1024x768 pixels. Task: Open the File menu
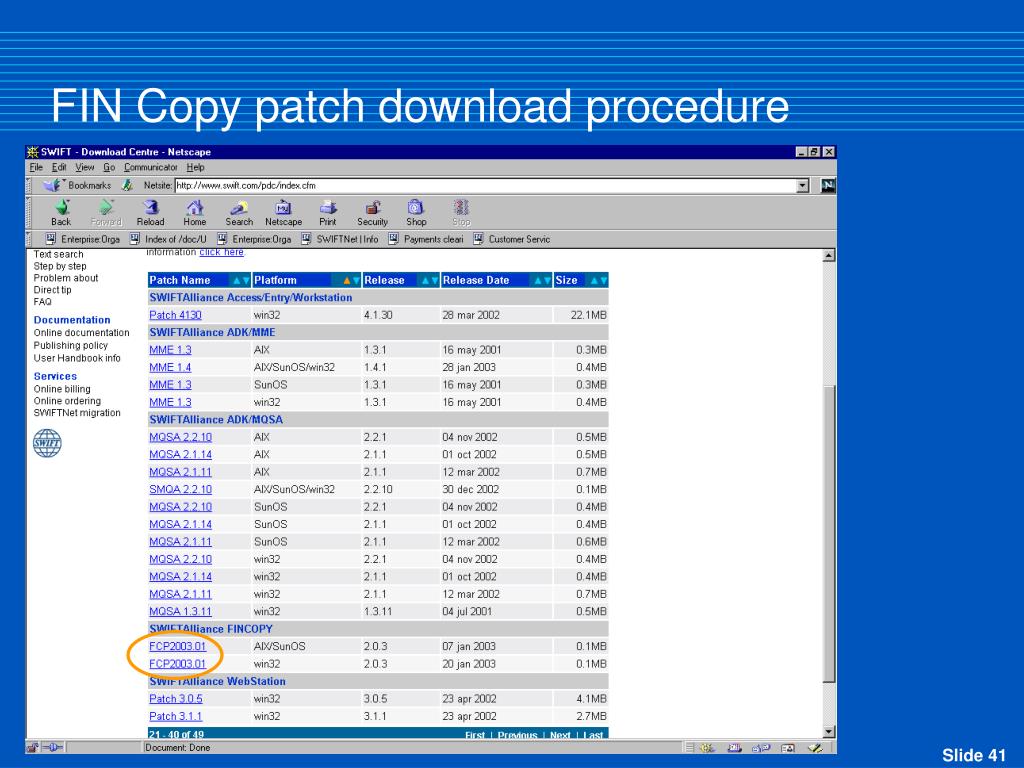pos(36,167)
